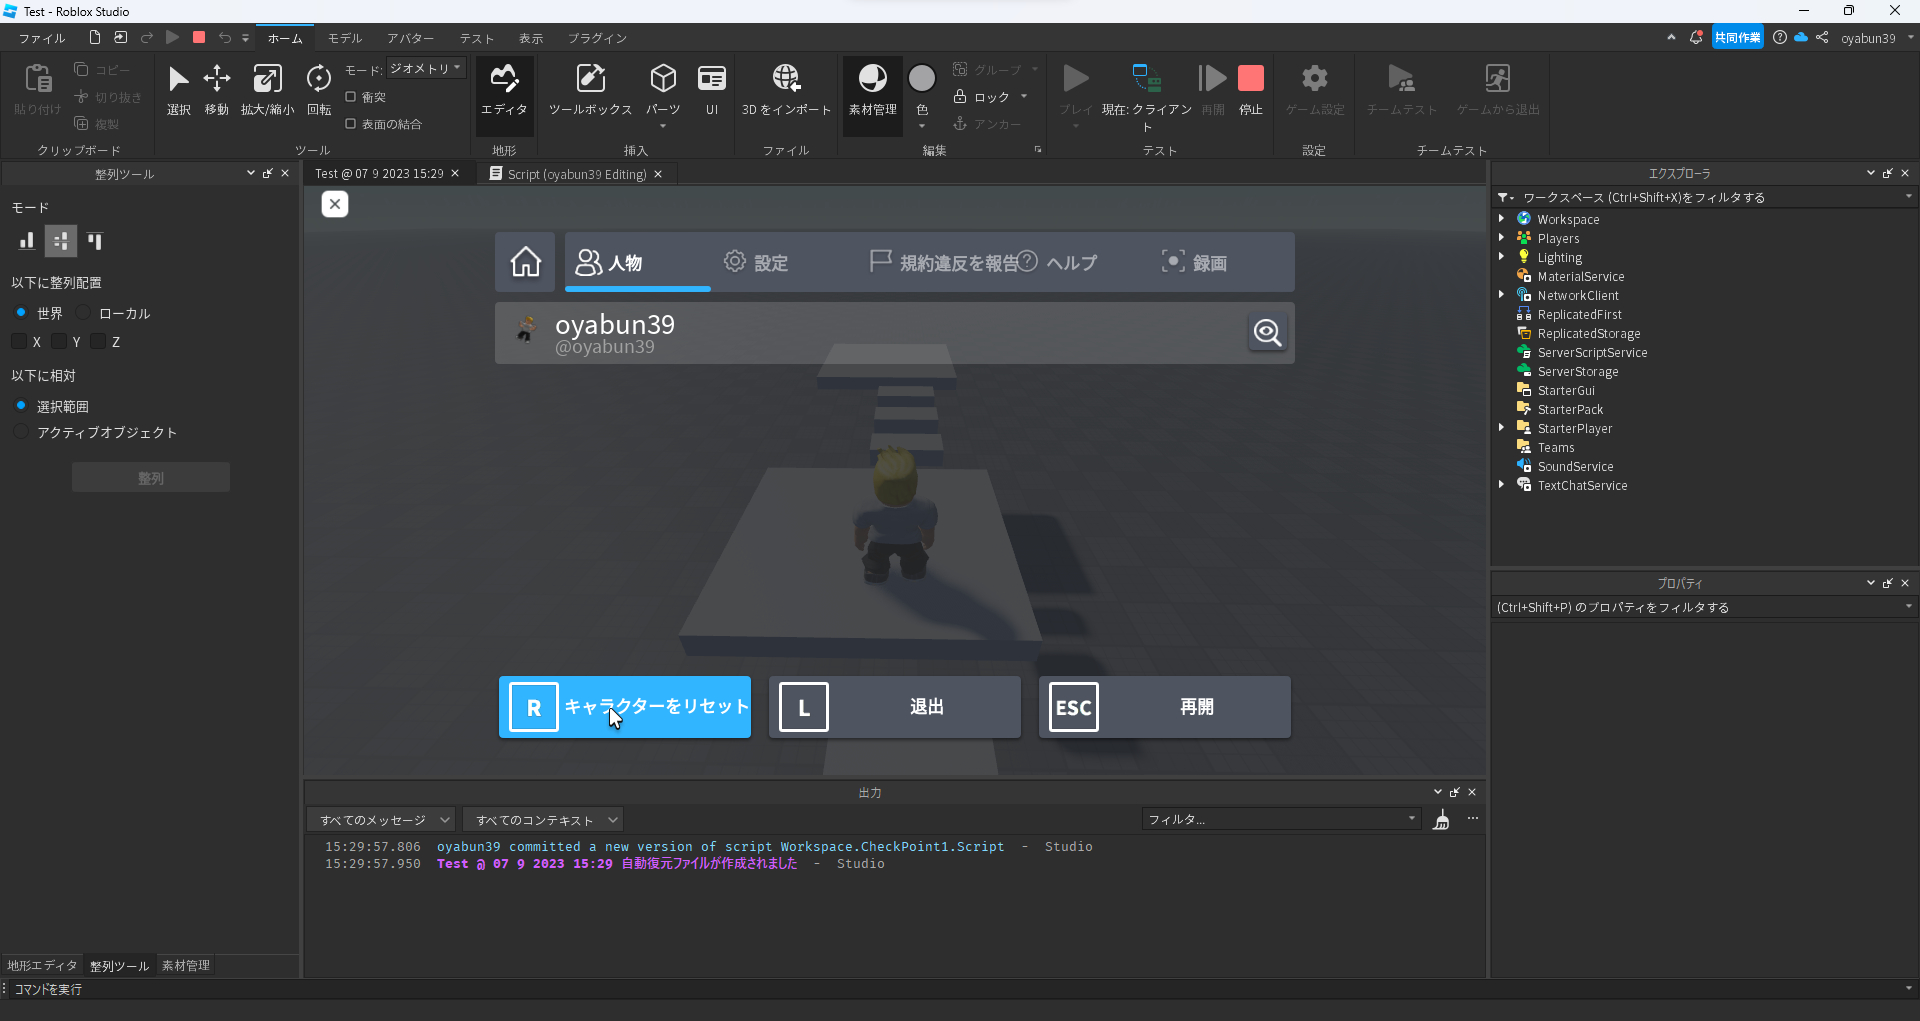
Task: Choose the 移動 (Move) tool
Action: tap(217, 90)
